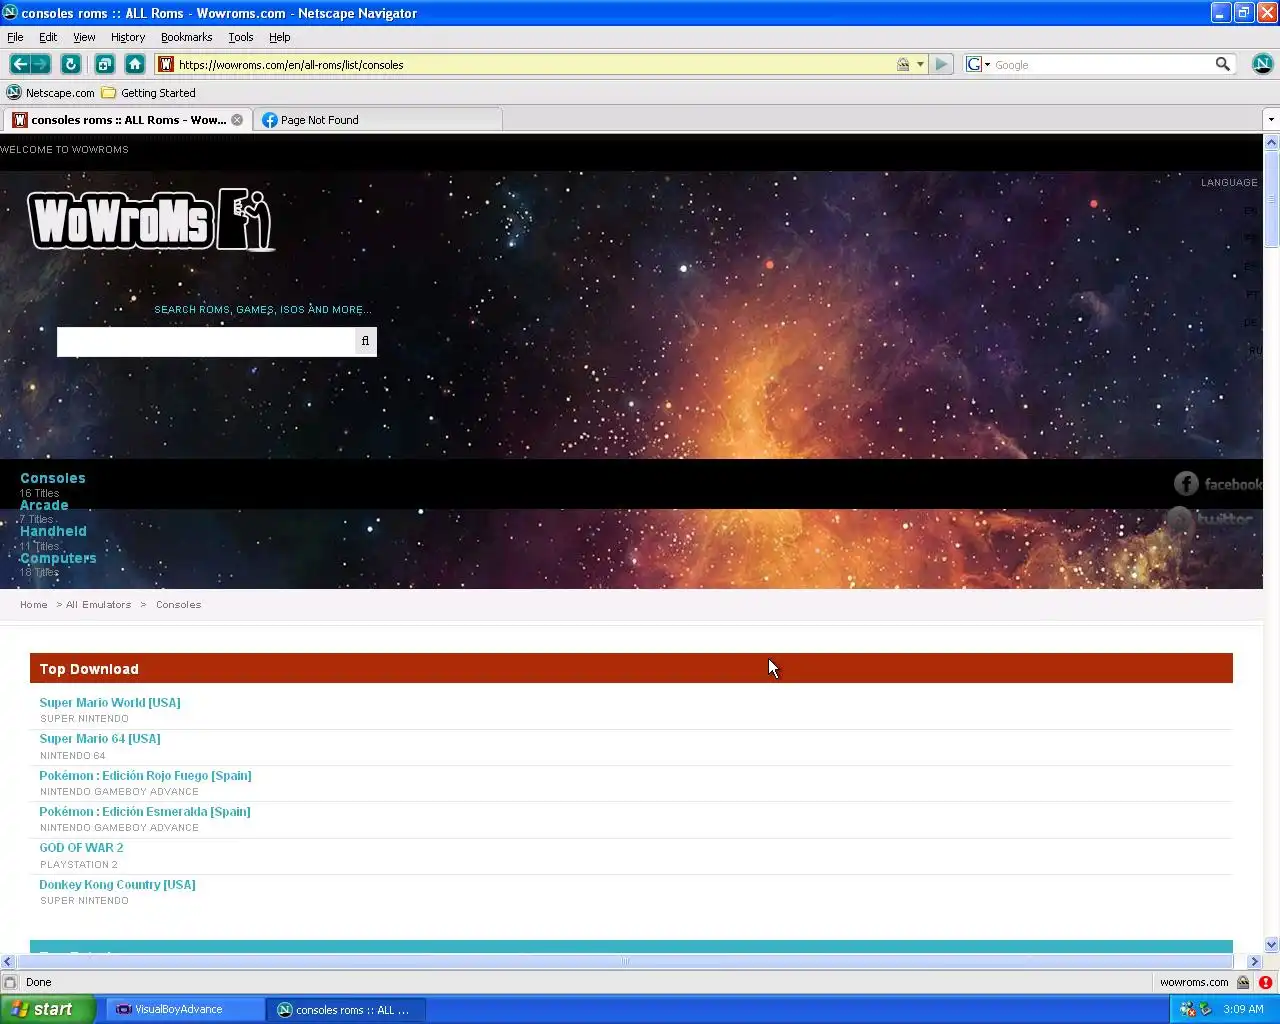Open Super Mario World [USA] ROM
The width and height of the screenshot is (1280, 1024).
tap(110, 703)
